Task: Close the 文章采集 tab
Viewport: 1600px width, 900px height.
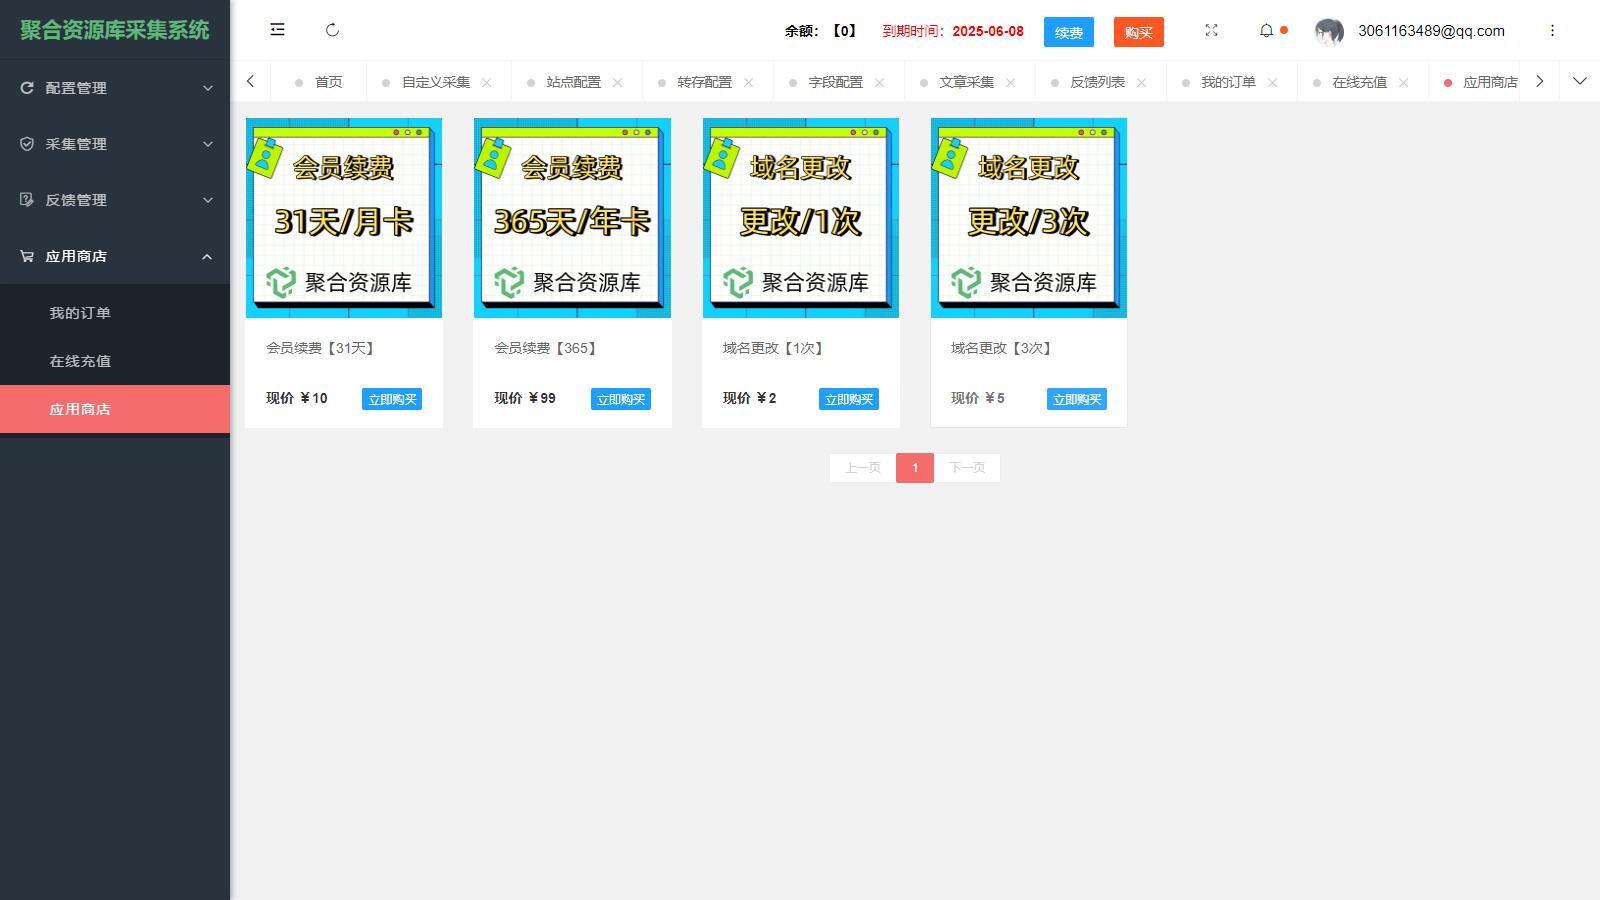Action: 1011,82
